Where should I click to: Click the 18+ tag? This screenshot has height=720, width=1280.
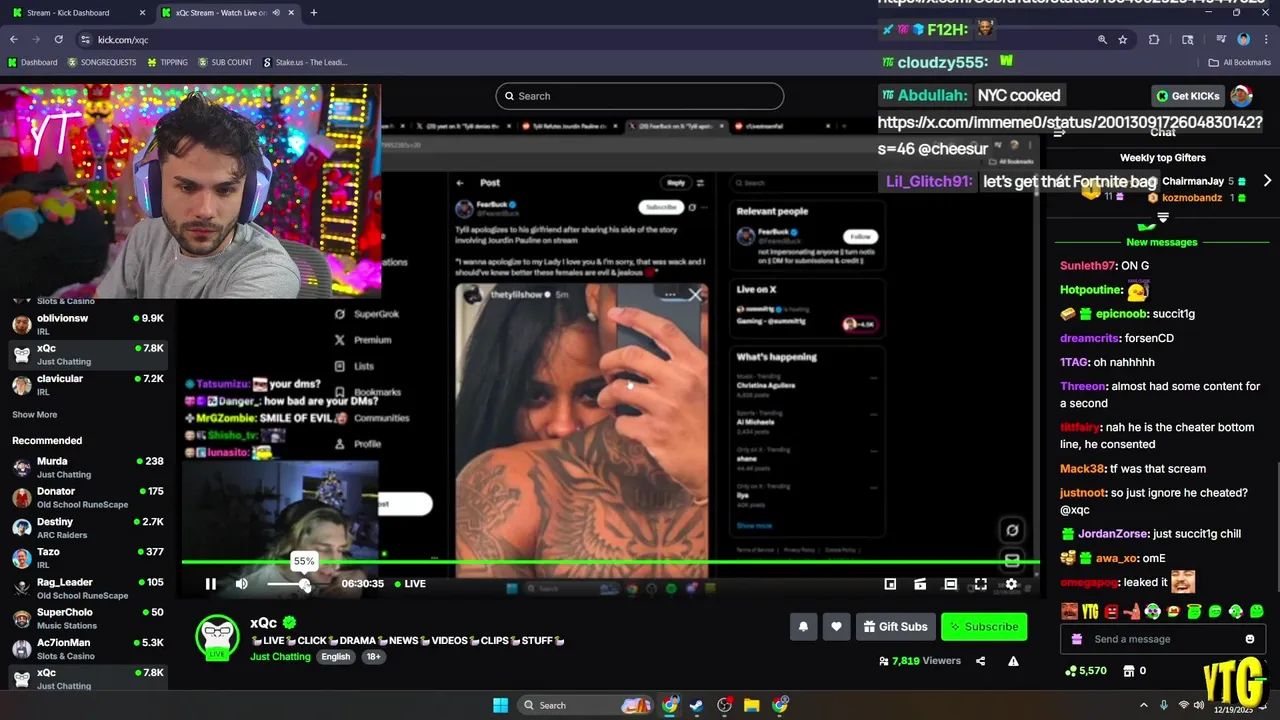point(373,657)
